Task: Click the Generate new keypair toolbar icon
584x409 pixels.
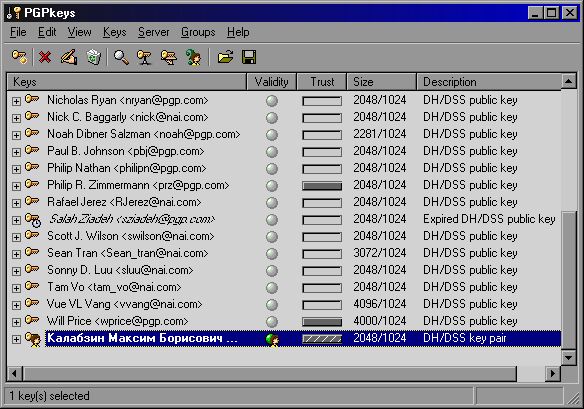Action: click(19, 57)
